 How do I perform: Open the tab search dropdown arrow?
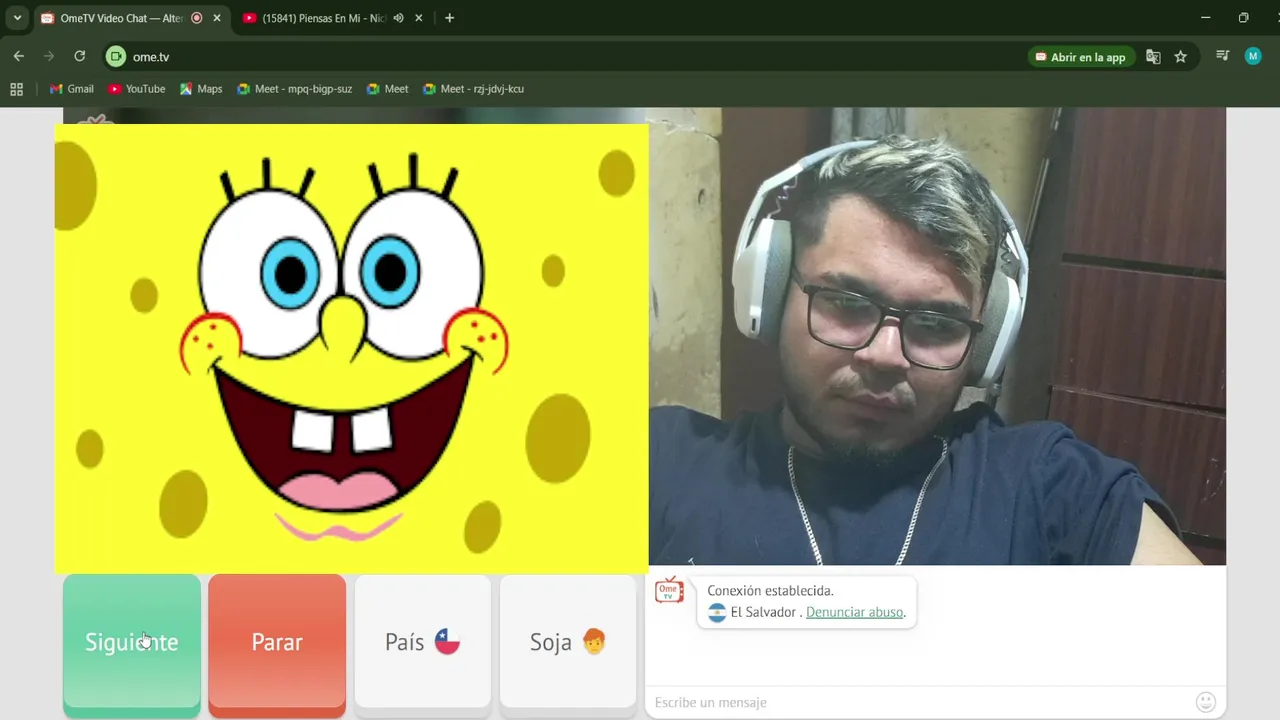click(17, 18)
